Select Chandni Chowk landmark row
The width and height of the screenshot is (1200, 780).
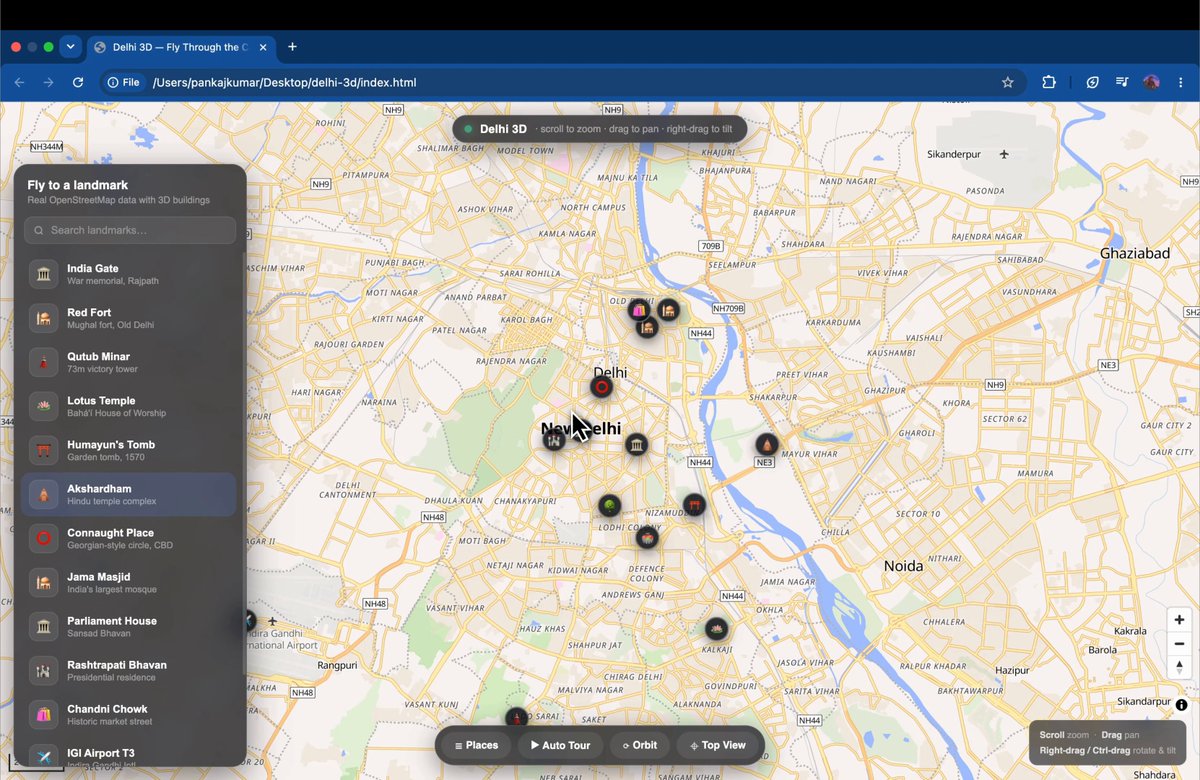click(x=129, y=714)
